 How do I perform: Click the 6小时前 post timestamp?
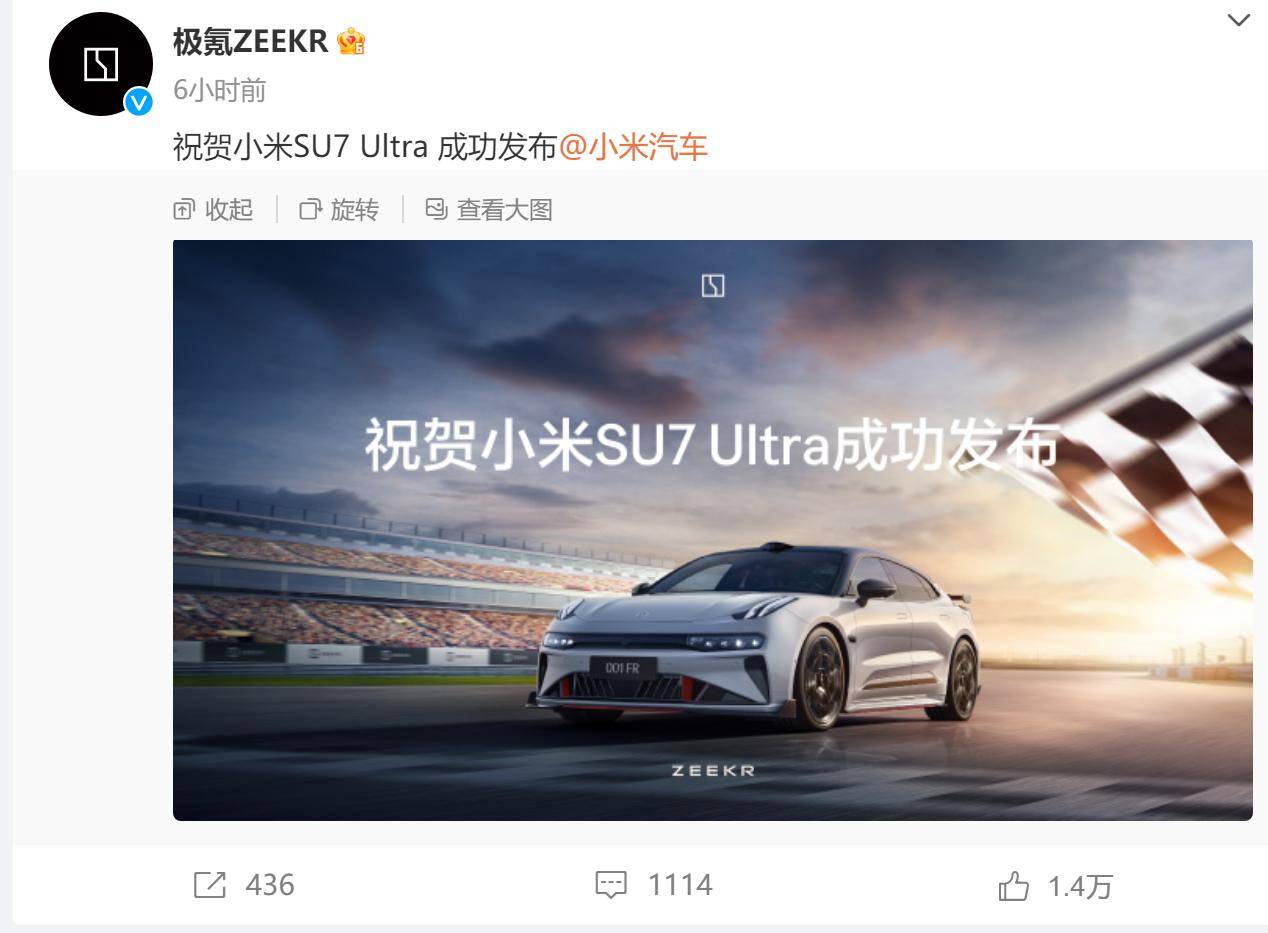pos(220,90)
